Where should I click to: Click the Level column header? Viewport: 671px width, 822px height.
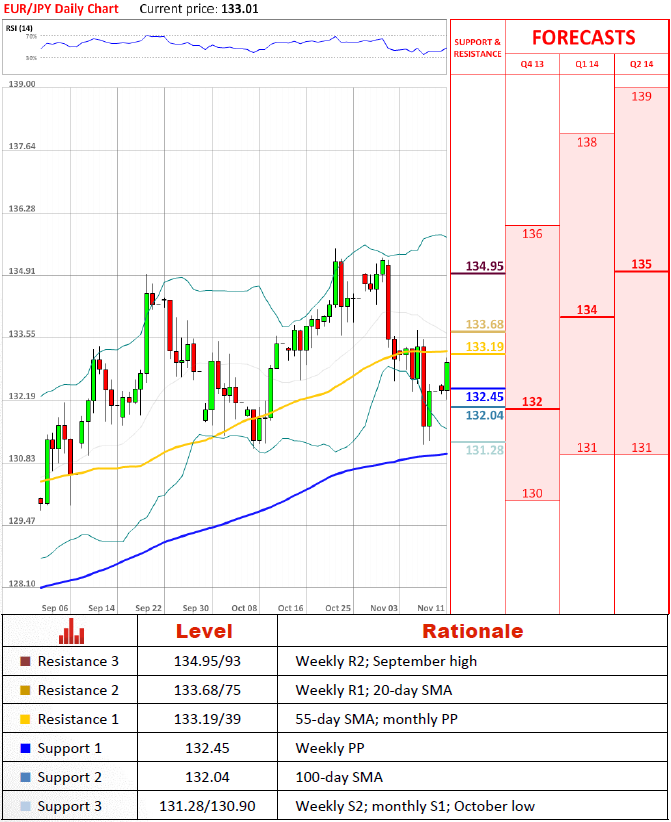pyautogui.click(x=204, y=631)
